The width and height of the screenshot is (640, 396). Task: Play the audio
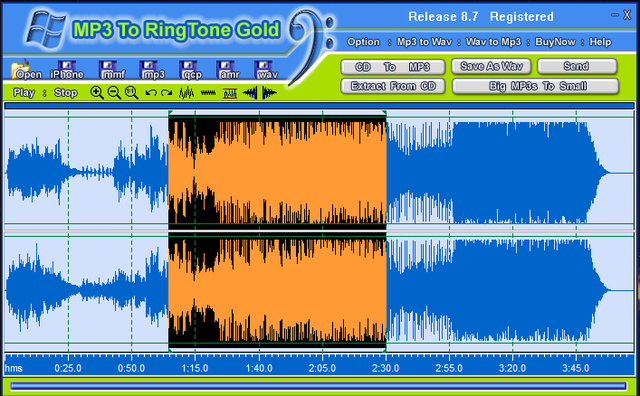coord(24,93)
